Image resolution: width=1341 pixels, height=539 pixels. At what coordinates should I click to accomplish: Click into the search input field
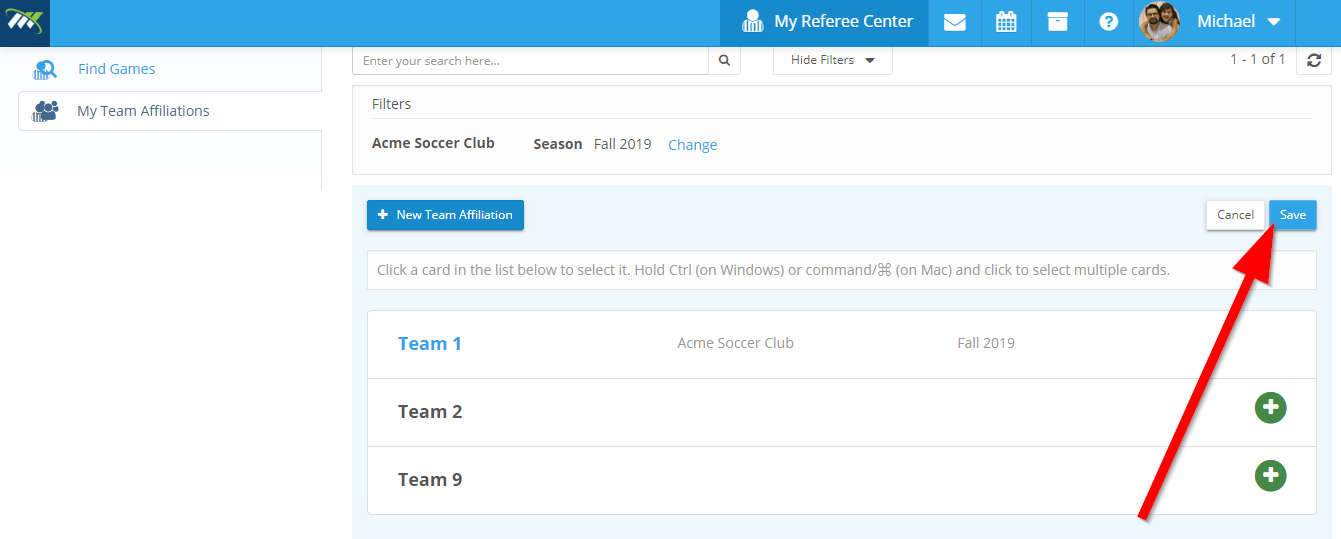point(530,61)
